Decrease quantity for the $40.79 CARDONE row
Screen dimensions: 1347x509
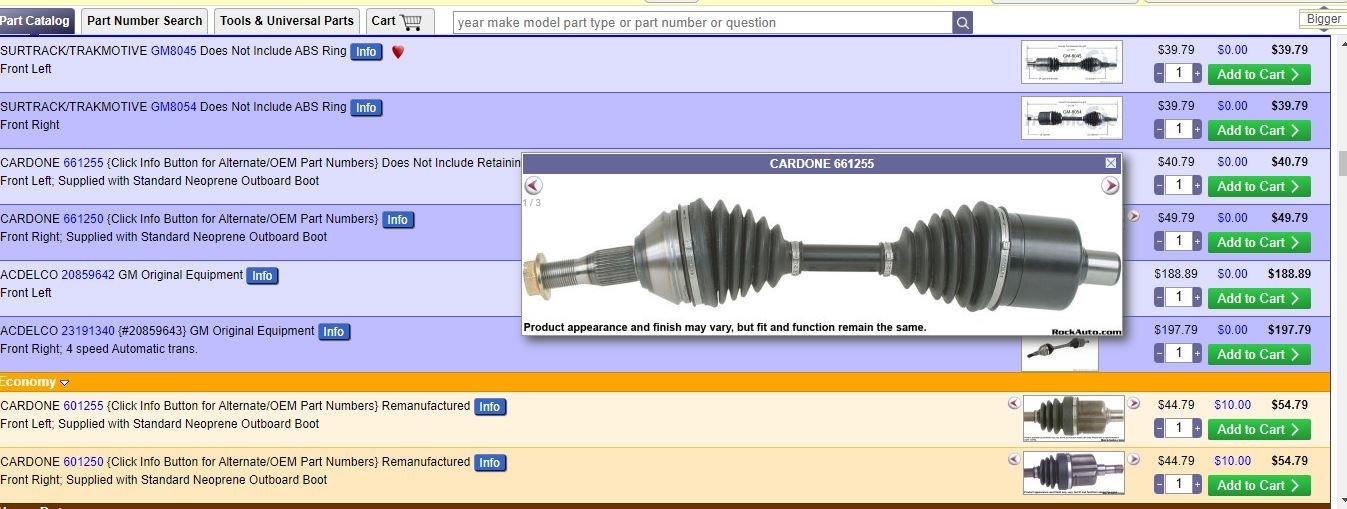pyautogui.click(x=1159, y=186)
